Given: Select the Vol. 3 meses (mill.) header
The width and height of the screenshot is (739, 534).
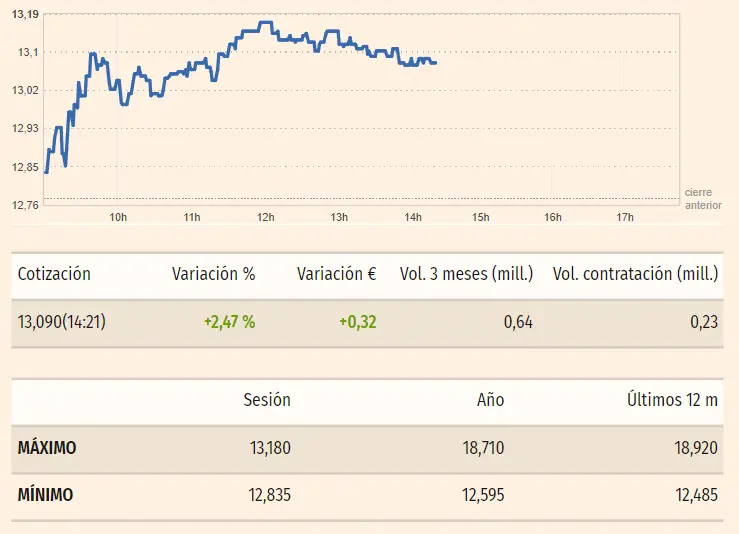Looking at the screenshot, I should (x=466, y=274).
